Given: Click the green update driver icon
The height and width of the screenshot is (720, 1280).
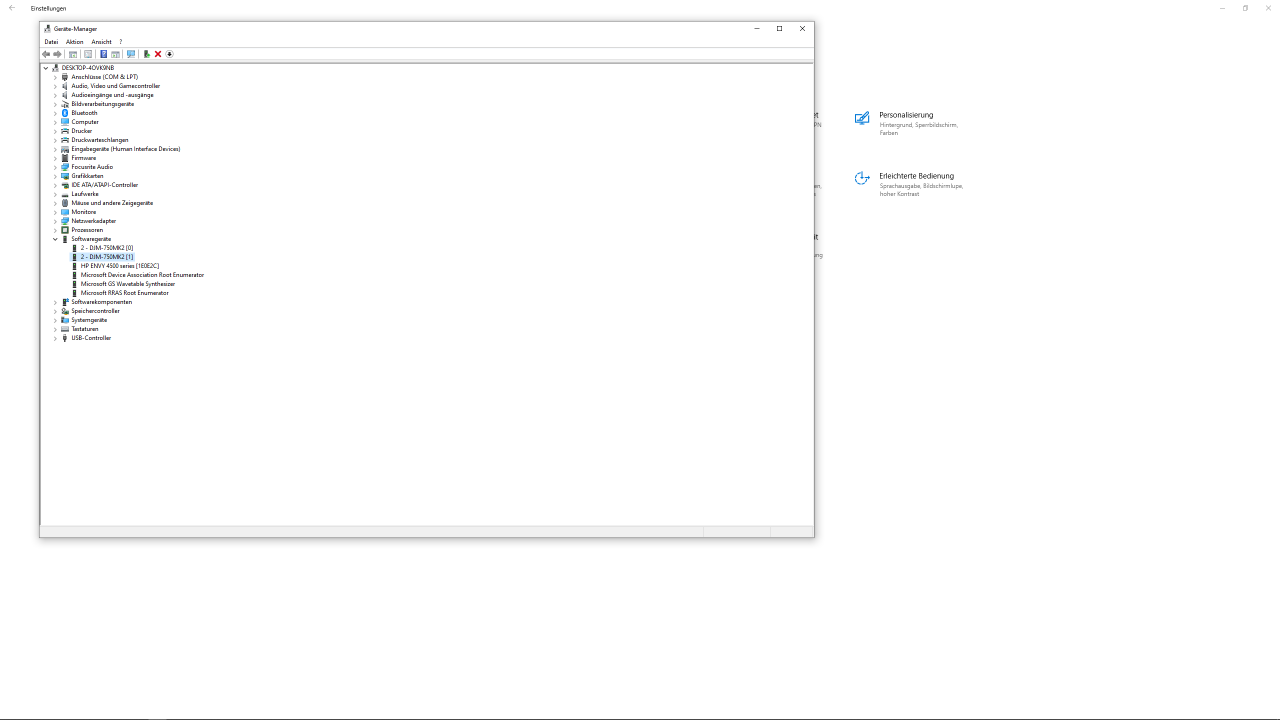Looking at the screenshot, I should point(147,54).
